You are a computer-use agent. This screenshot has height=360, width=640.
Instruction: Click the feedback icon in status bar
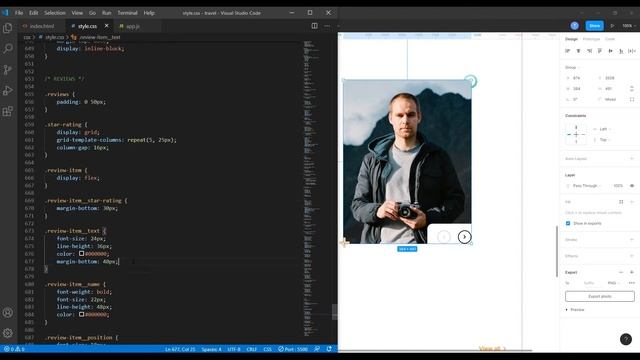click(x=317, y=349)
